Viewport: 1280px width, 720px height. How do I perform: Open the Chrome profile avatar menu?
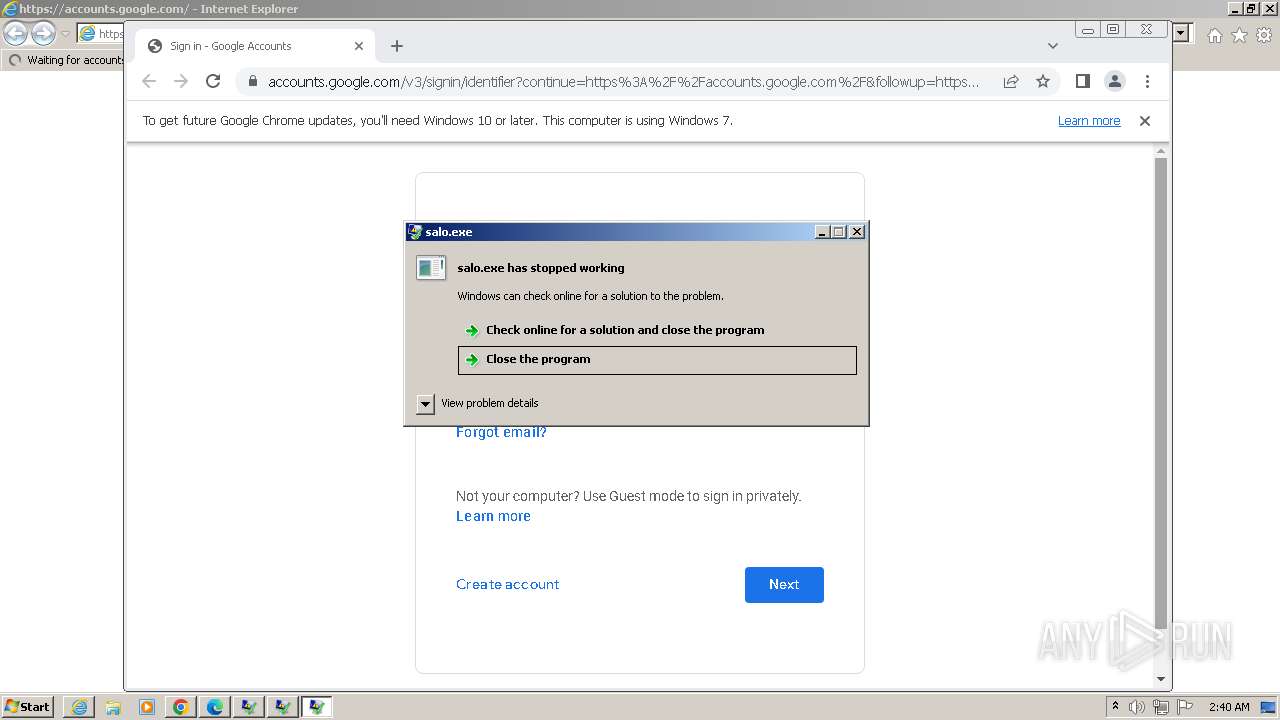pyautogui.click(x=1115, y=81)
